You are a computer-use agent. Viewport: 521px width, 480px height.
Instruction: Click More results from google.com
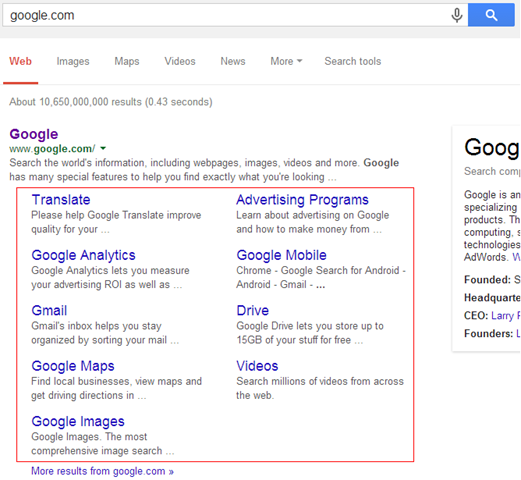[x=102, y=471]
